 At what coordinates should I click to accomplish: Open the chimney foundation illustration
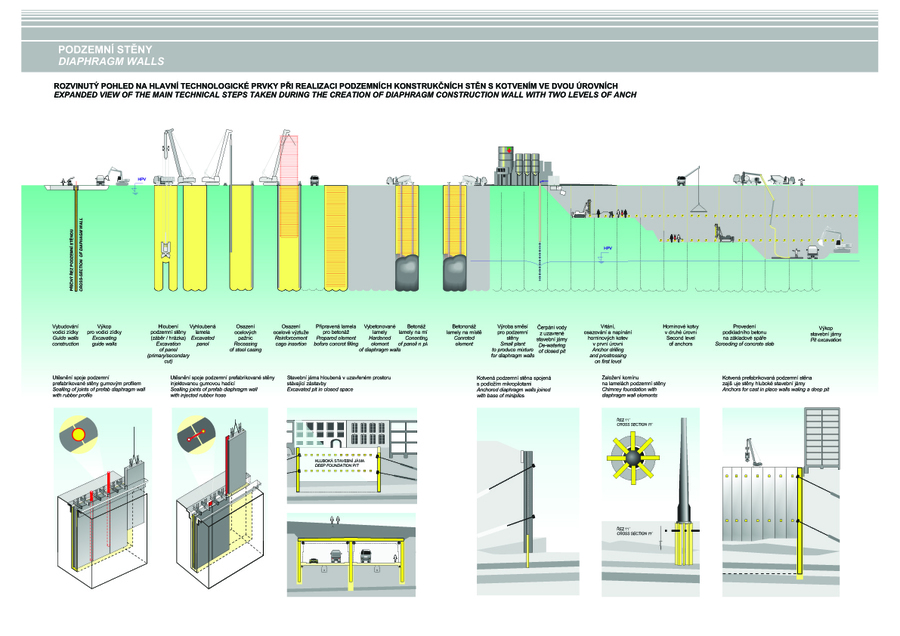tap(650, 502)
